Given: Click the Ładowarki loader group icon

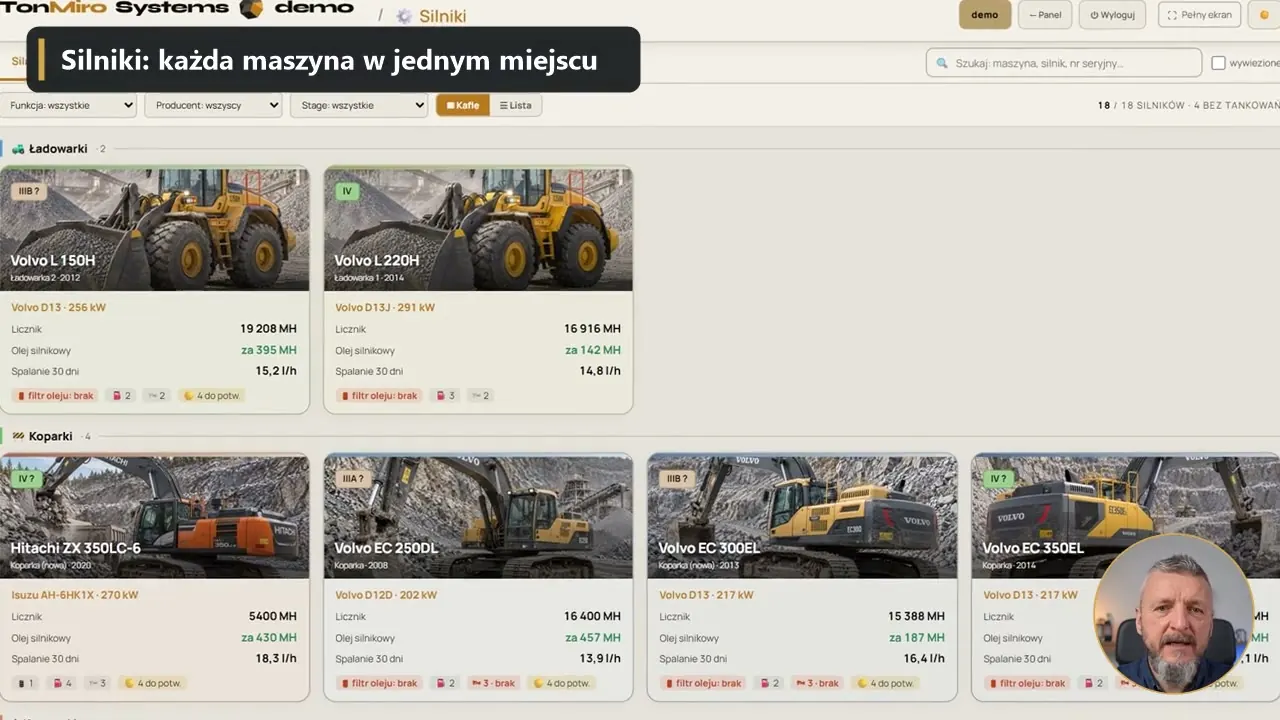Looking at the screenshot, I should (x=18, y=149).
